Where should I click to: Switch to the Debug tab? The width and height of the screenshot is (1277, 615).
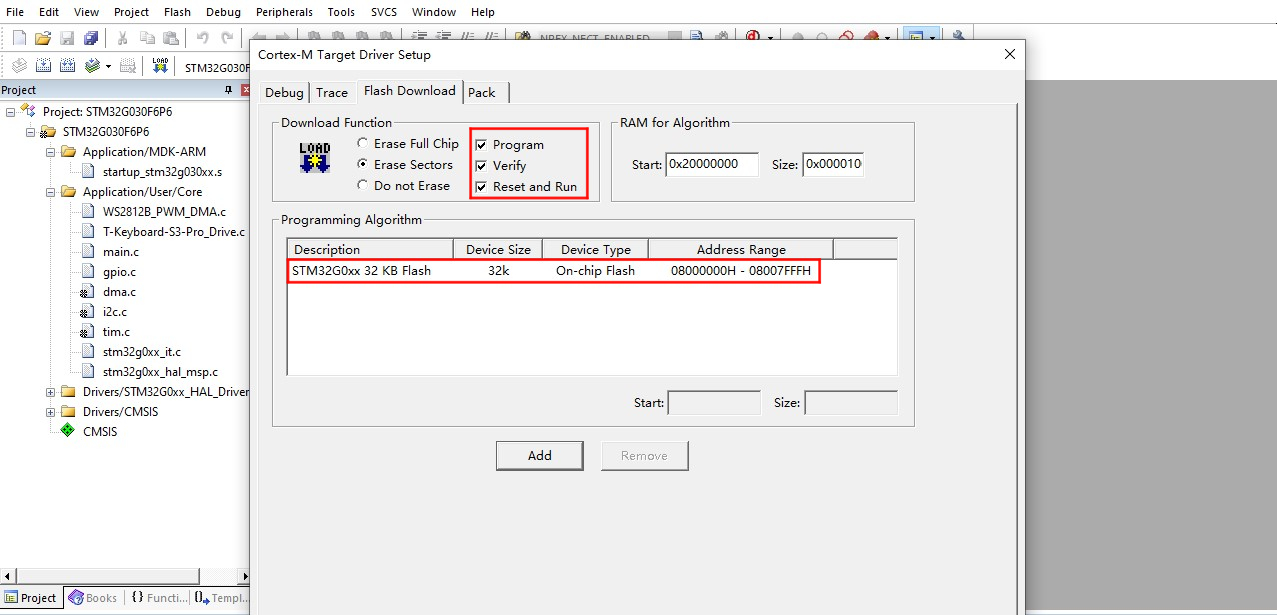click(x=284, y=92)
